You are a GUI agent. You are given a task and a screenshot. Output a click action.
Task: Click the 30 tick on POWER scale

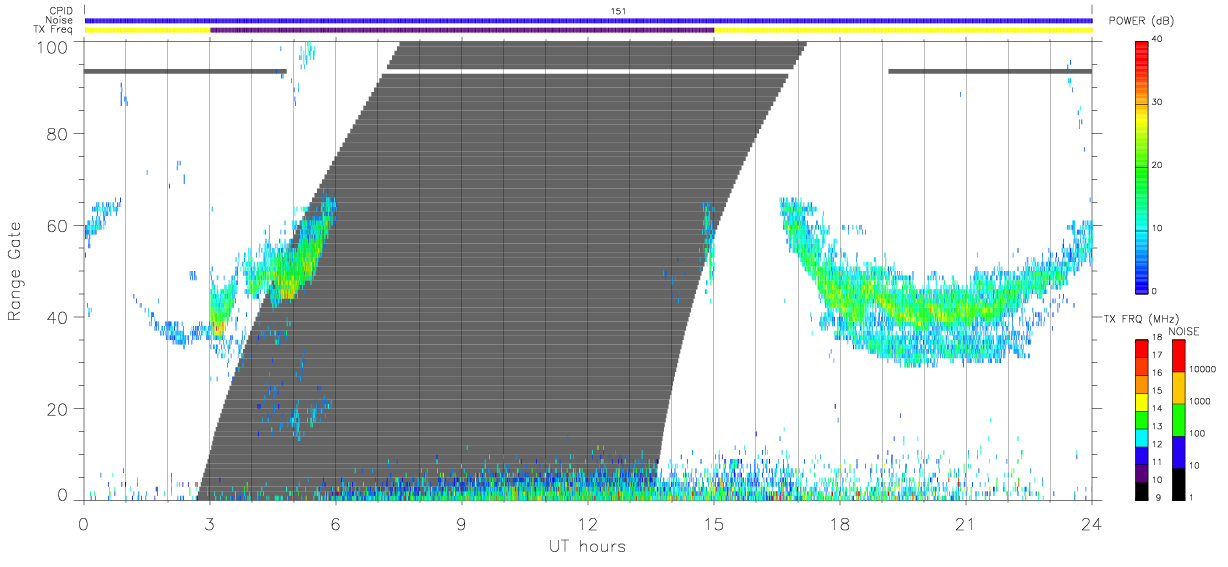[1156, 102]
